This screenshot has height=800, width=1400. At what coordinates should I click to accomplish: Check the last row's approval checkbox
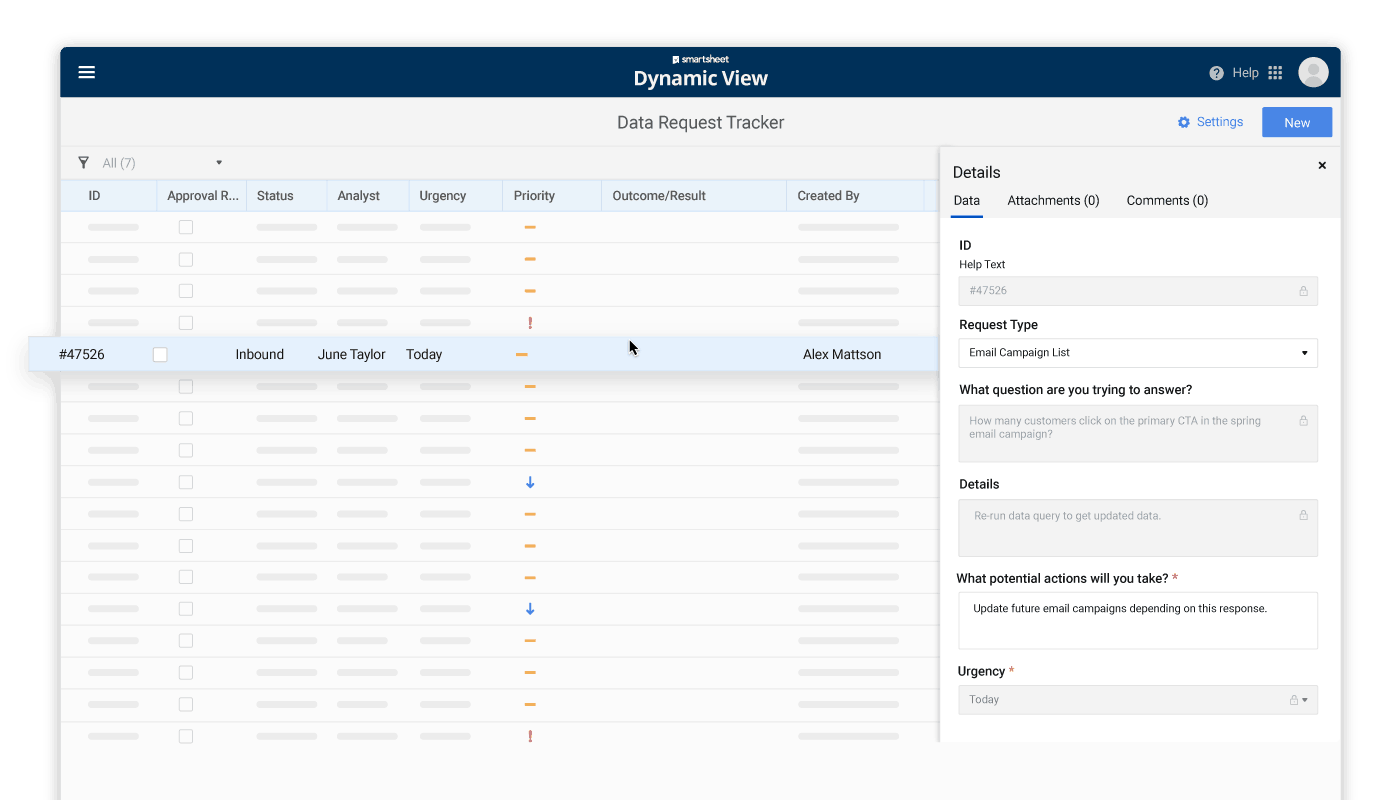(x=186, y=736)
